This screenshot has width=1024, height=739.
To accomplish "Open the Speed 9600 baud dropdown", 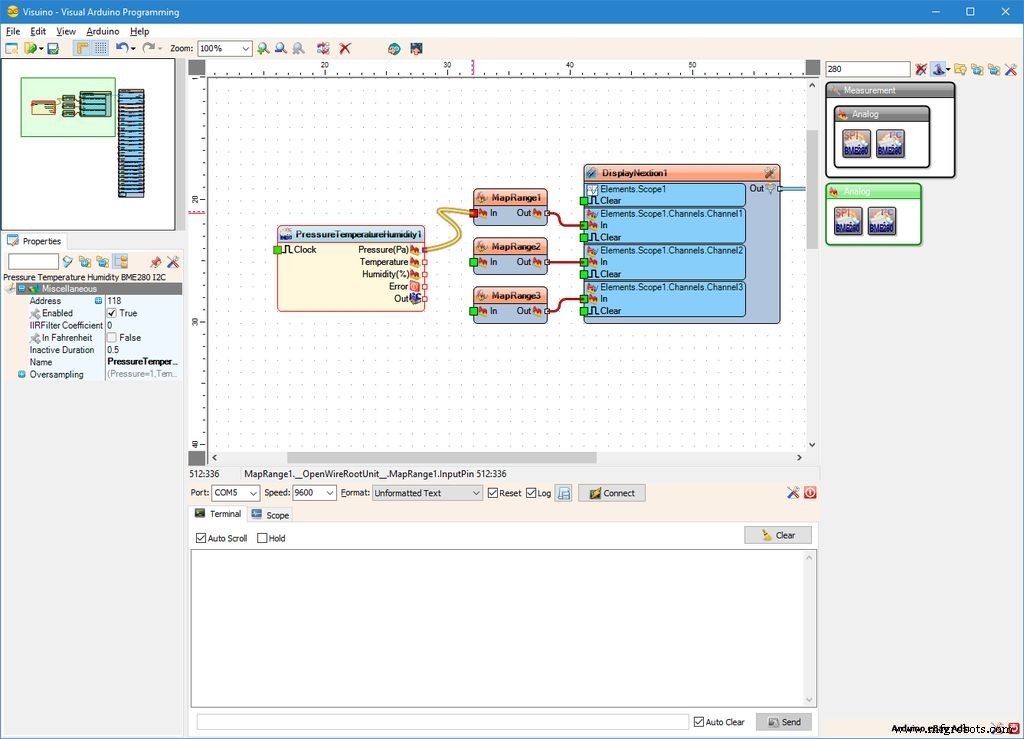I will 329,493.
